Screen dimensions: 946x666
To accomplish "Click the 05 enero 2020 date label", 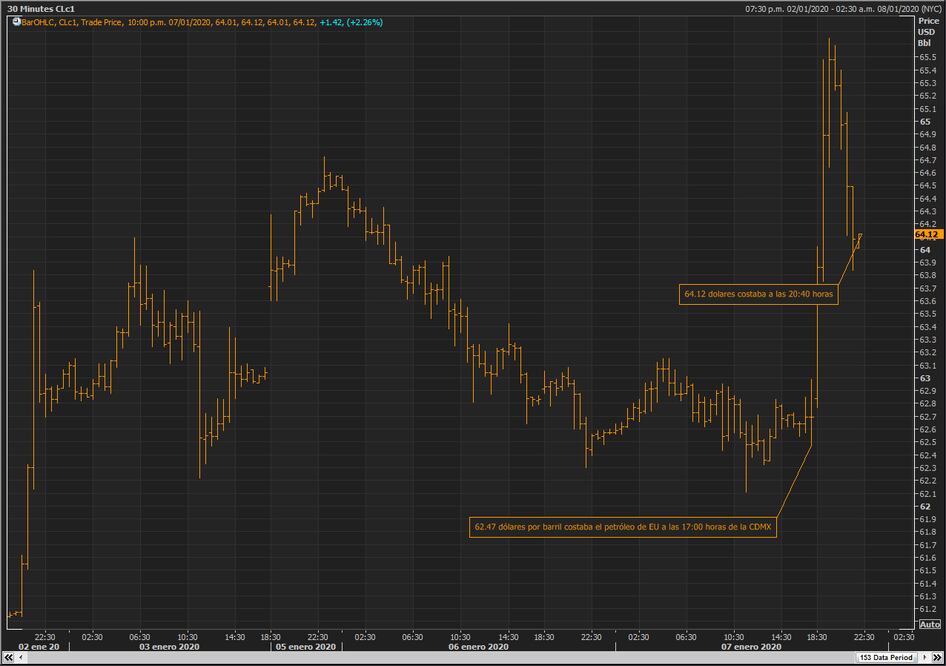I will point(306,647).
